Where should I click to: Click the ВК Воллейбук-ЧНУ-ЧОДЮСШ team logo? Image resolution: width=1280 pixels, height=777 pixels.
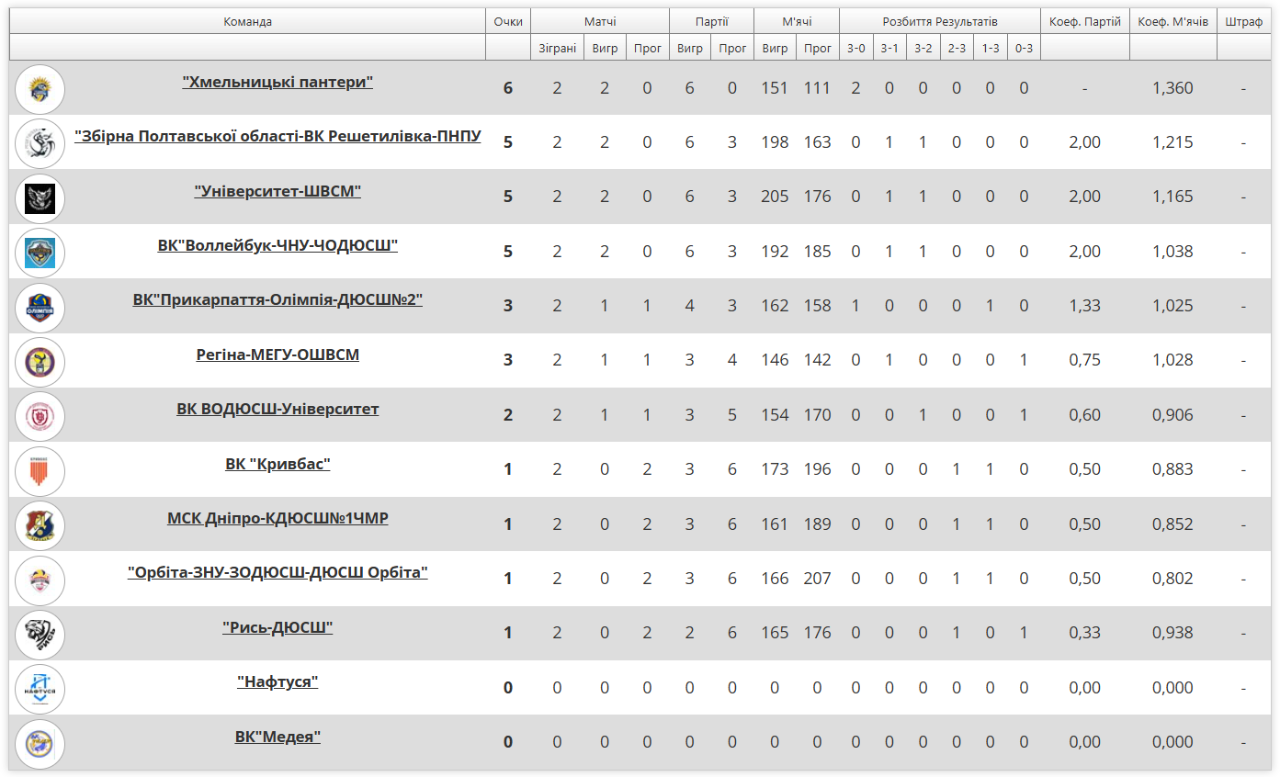tap(40, 252)
